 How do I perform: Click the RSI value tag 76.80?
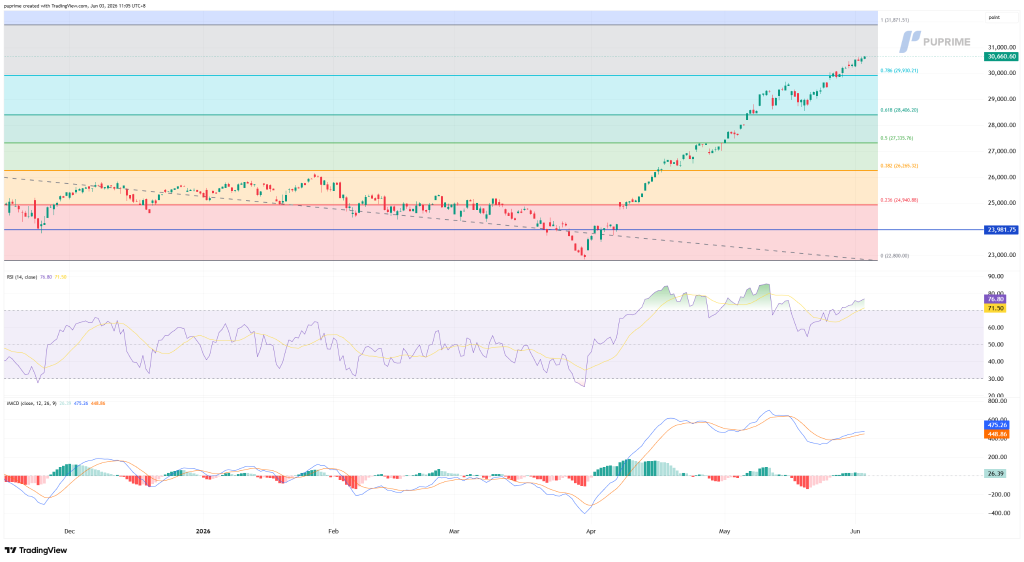(995, 299)
